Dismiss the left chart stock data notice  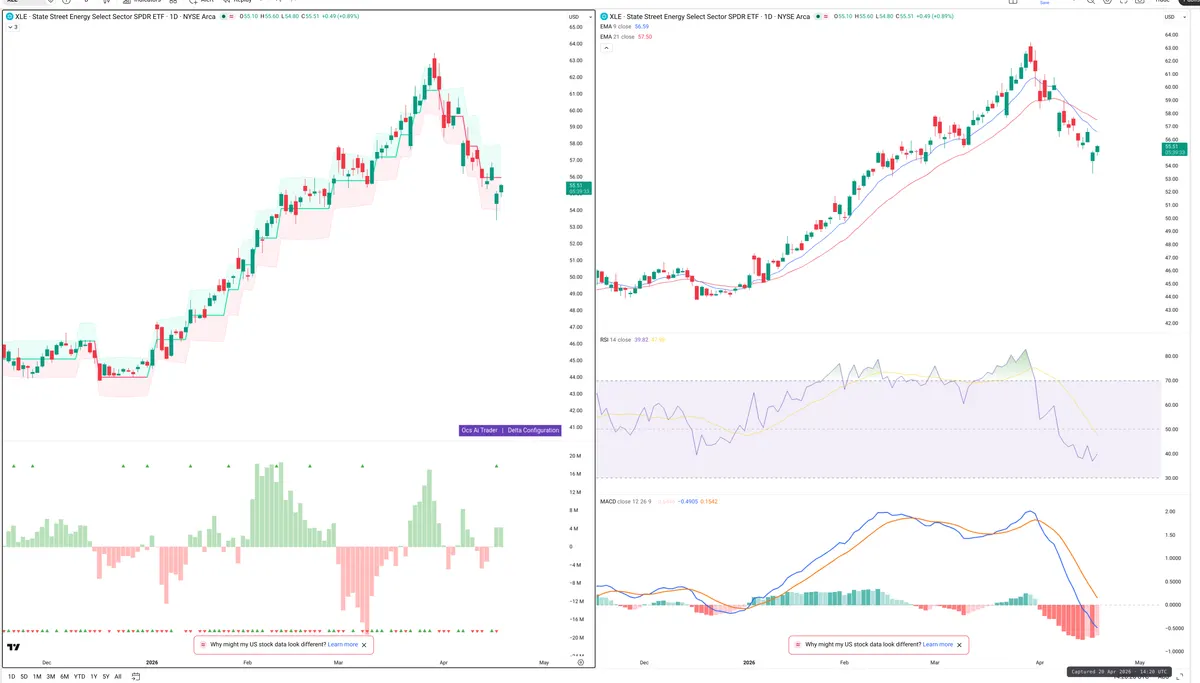364,645
